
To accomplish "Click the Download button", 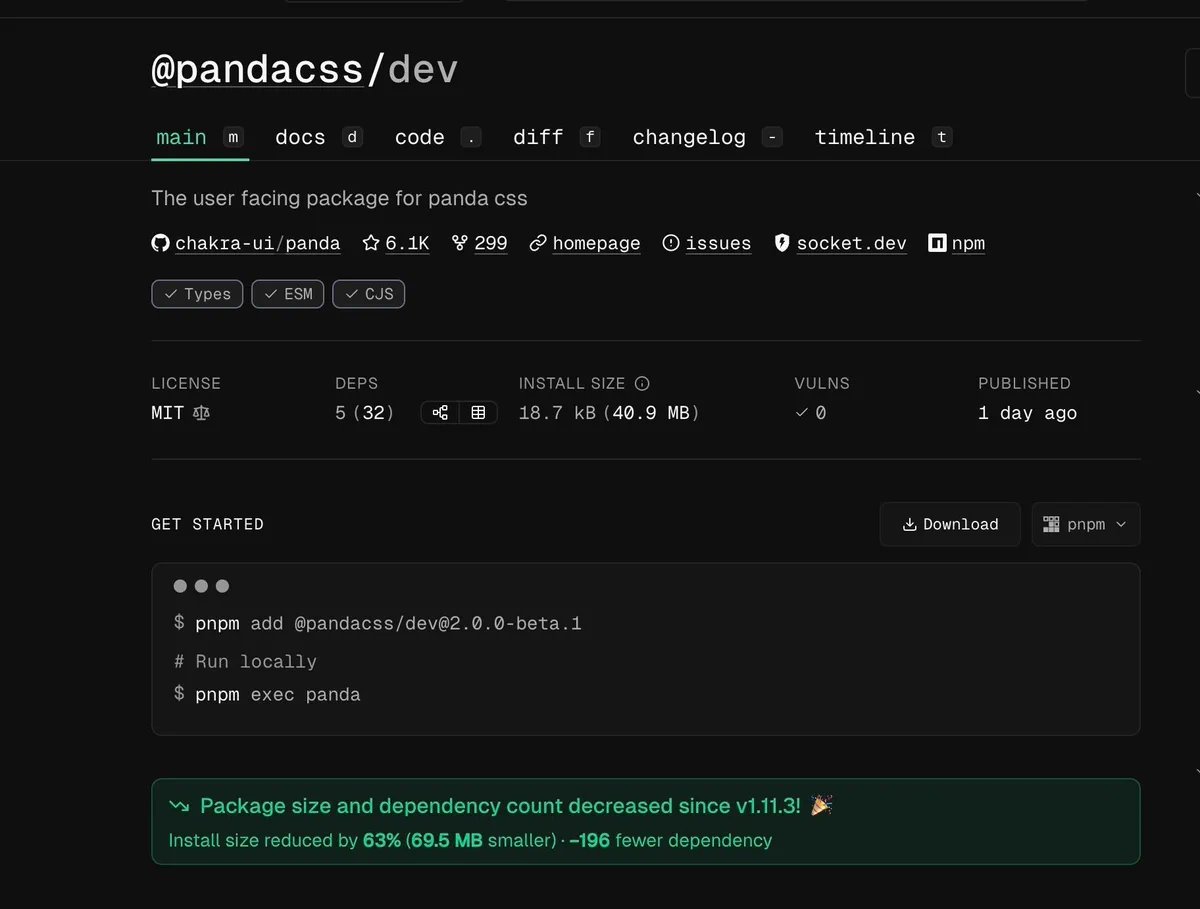I will coord(950,524).
